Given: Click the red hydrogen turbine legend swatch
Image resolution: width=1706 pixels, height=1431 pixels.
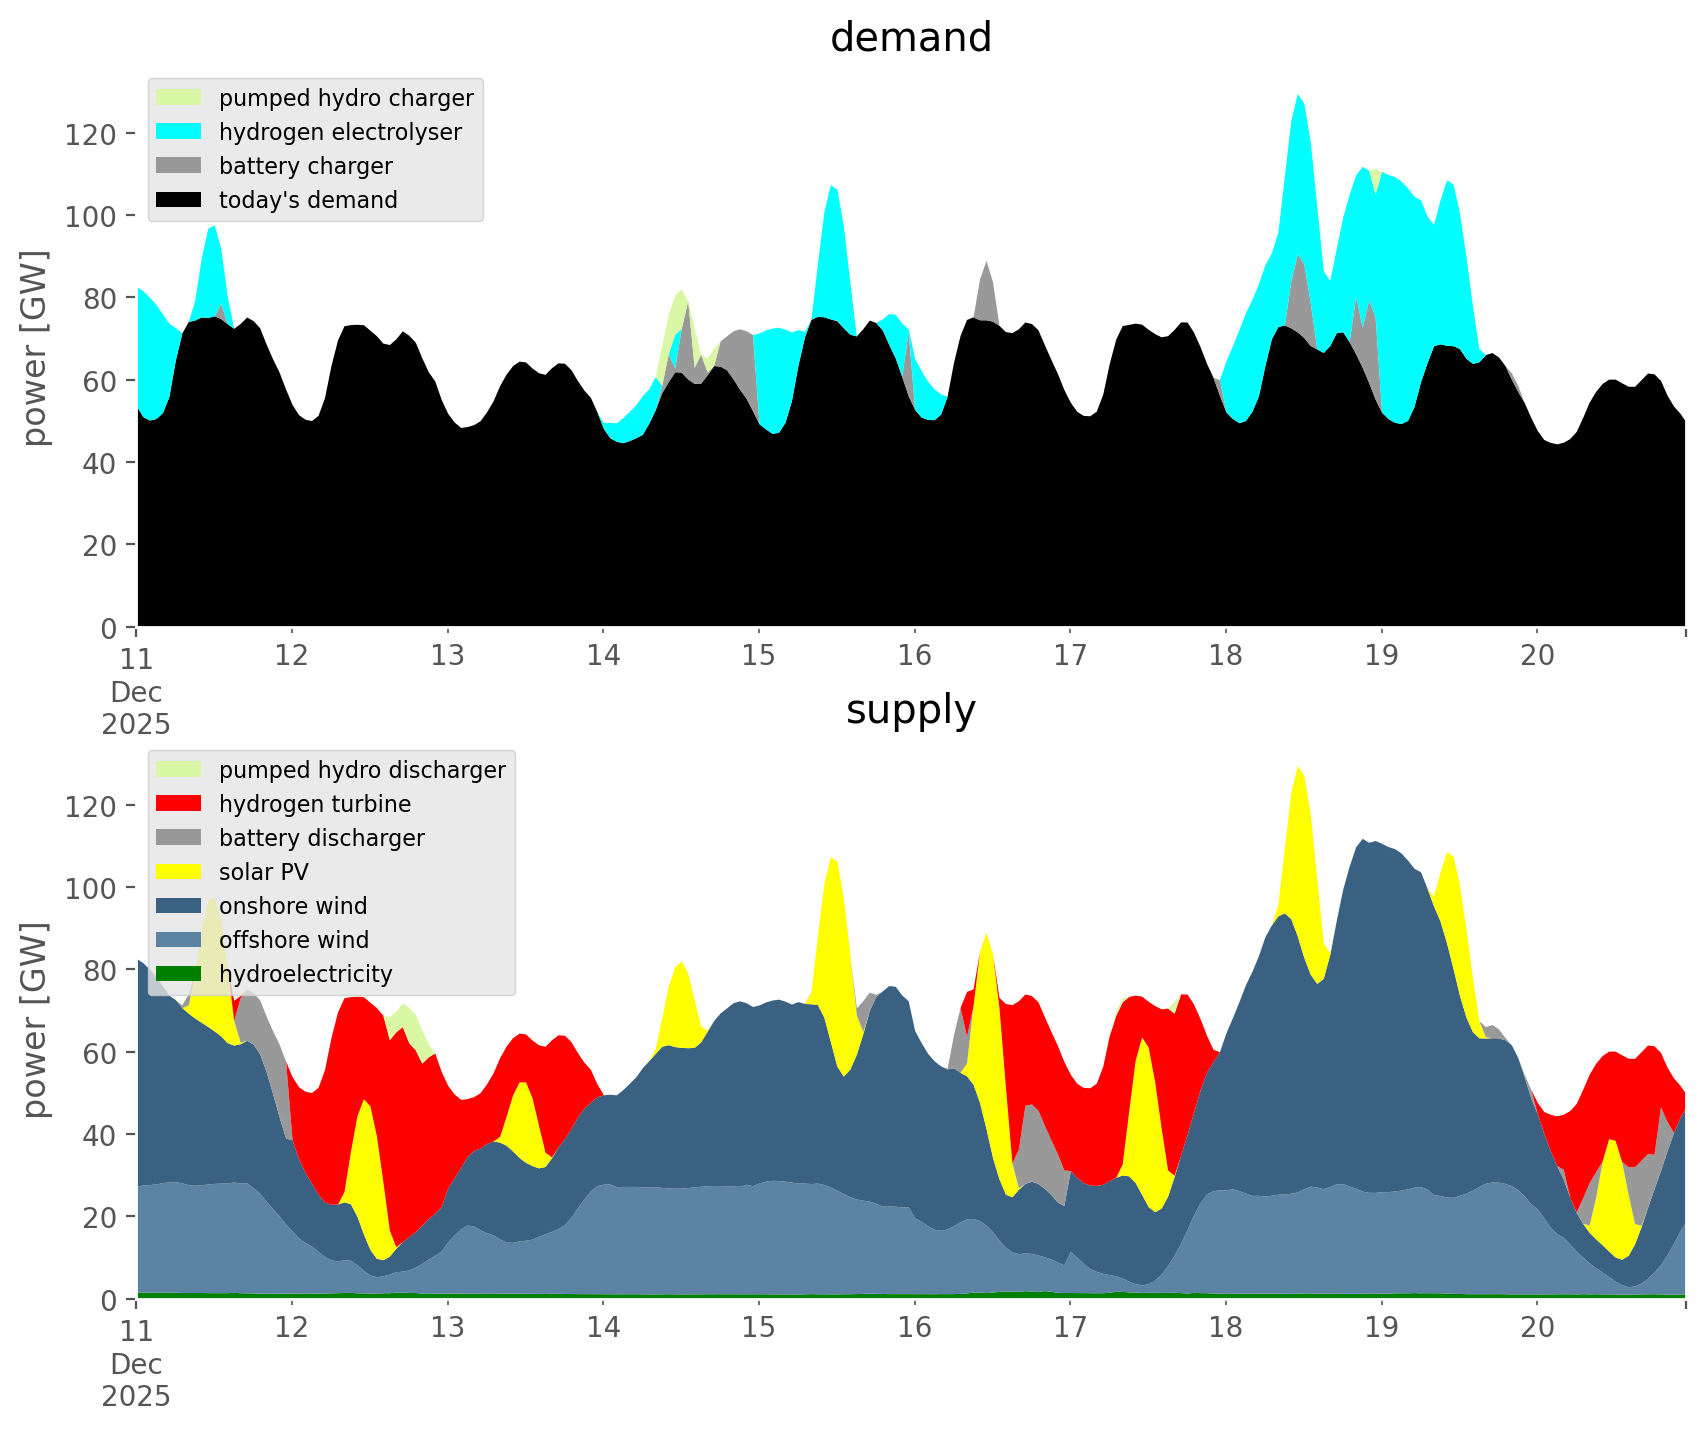Looking at the screenshot, I should click(179, 804).
